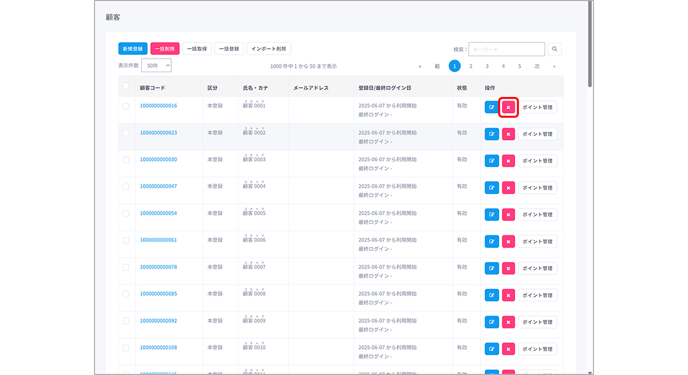Check the box for customer 1000000000061

(126, 240)
